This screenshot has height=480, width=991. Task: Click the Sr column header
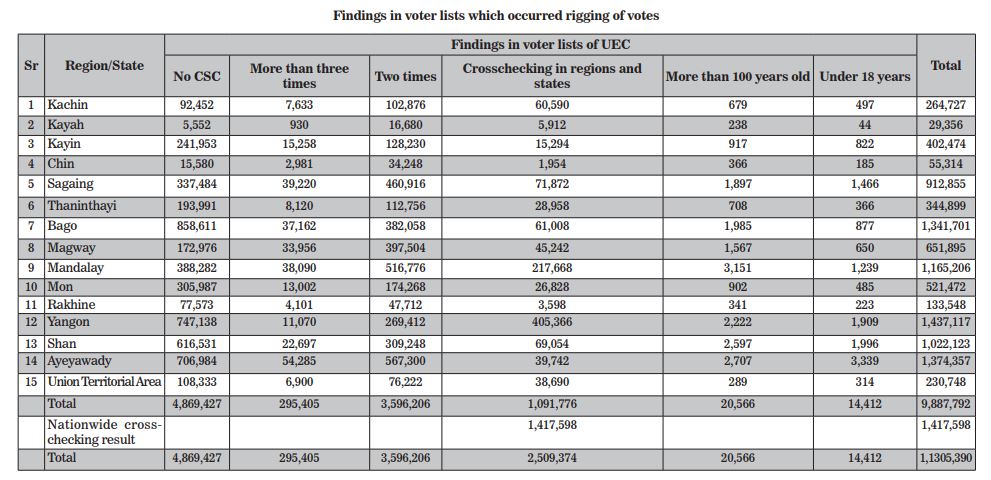point(31,65)
